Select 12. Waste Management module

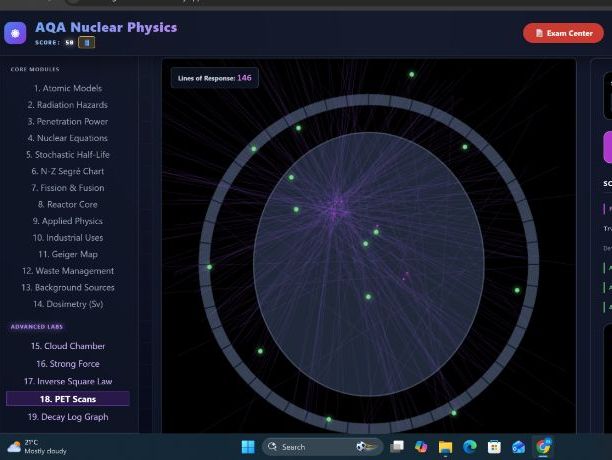pyautogui.click(x=68, y=271)
